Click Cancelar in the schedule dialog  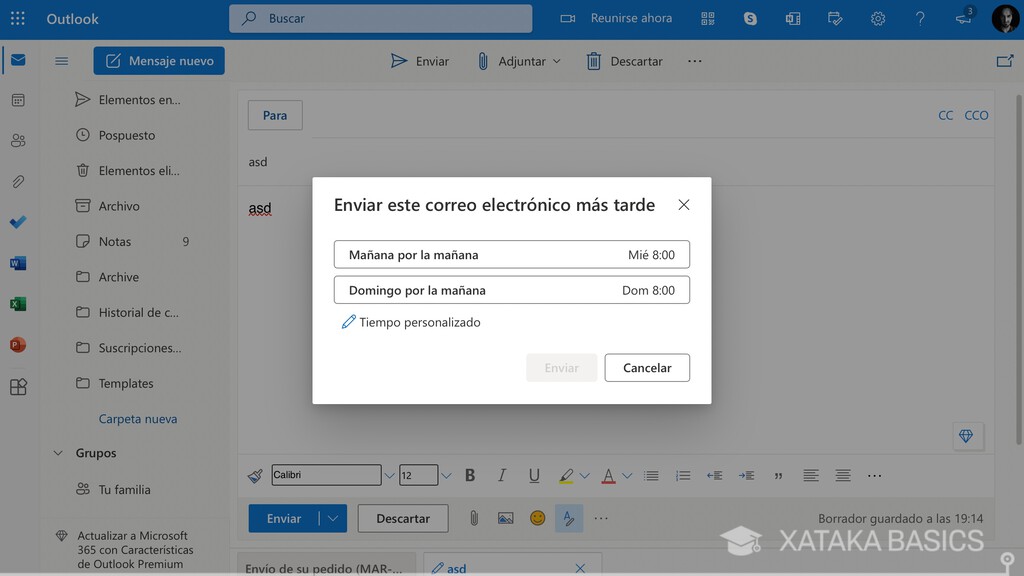coord(647,368)
